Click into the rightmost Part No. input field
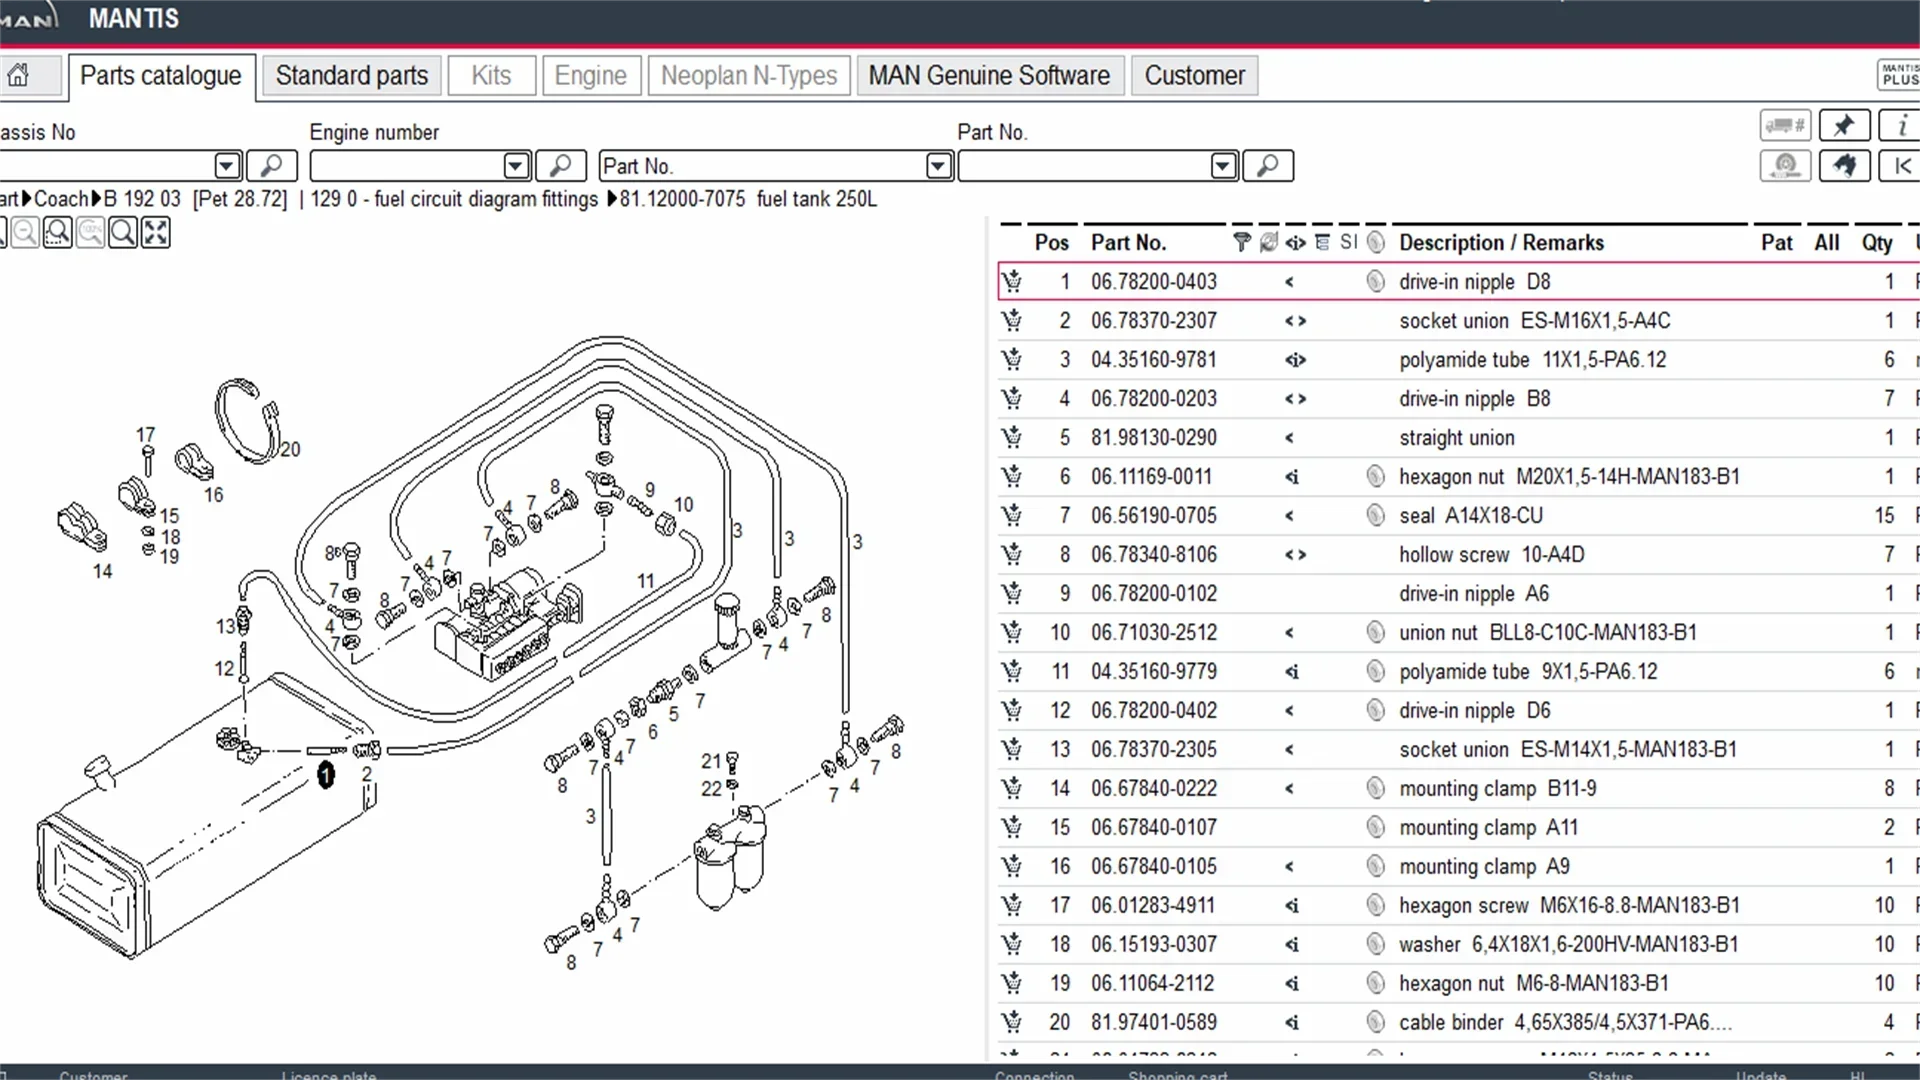Screen dimensions: 1920x1080 pyautogui.click(x=1083, y=166)
